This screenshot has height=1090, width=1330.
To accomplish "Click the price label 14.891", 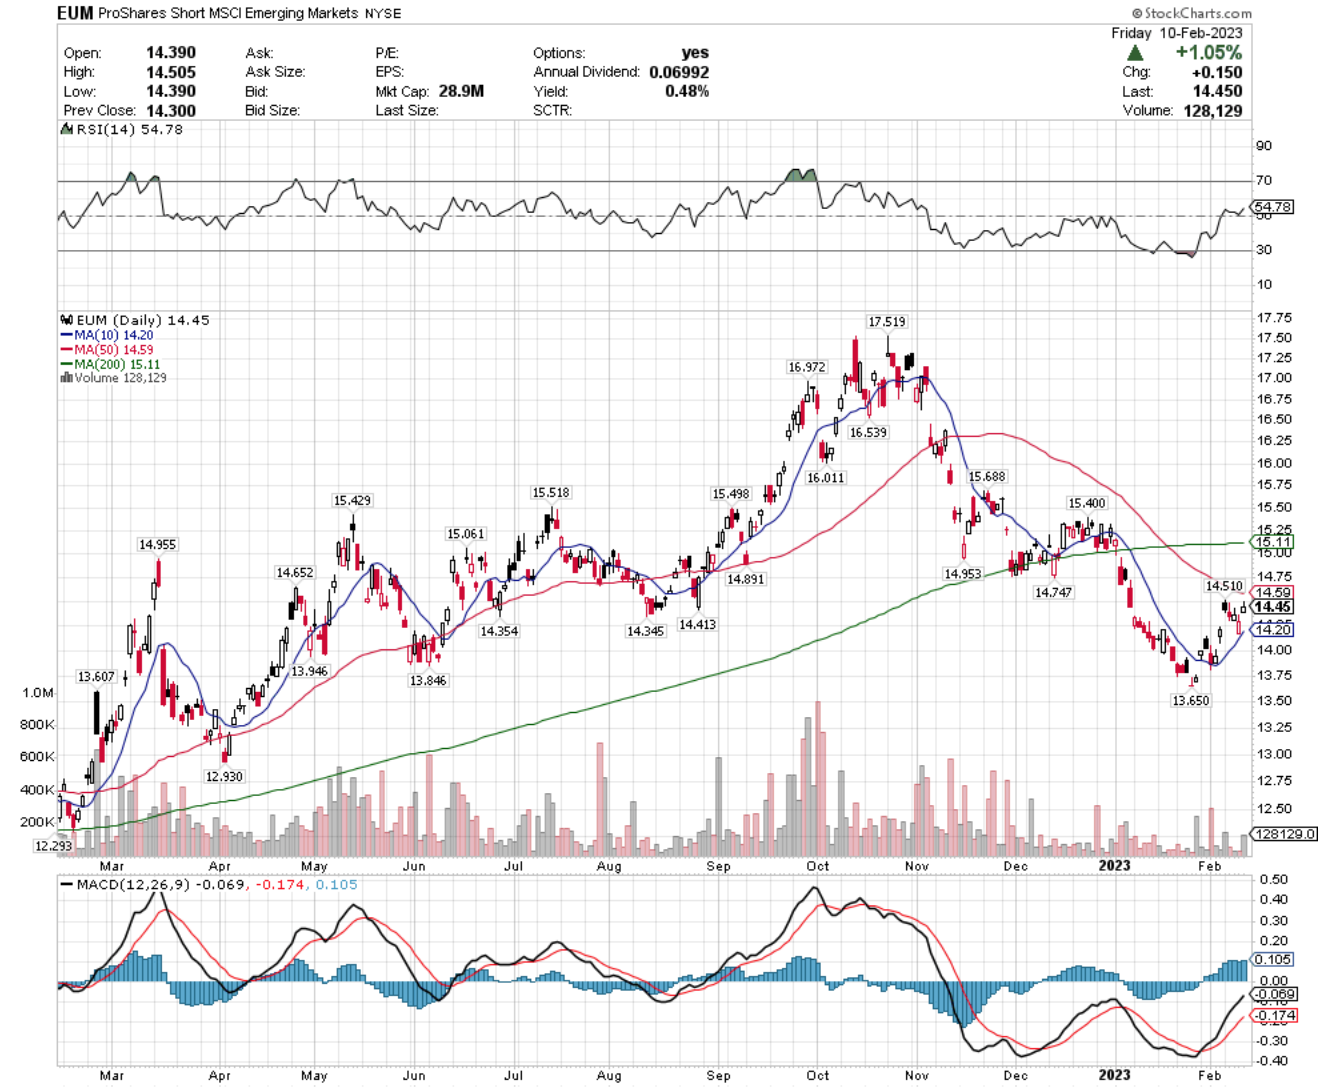I will pos(746,579).
